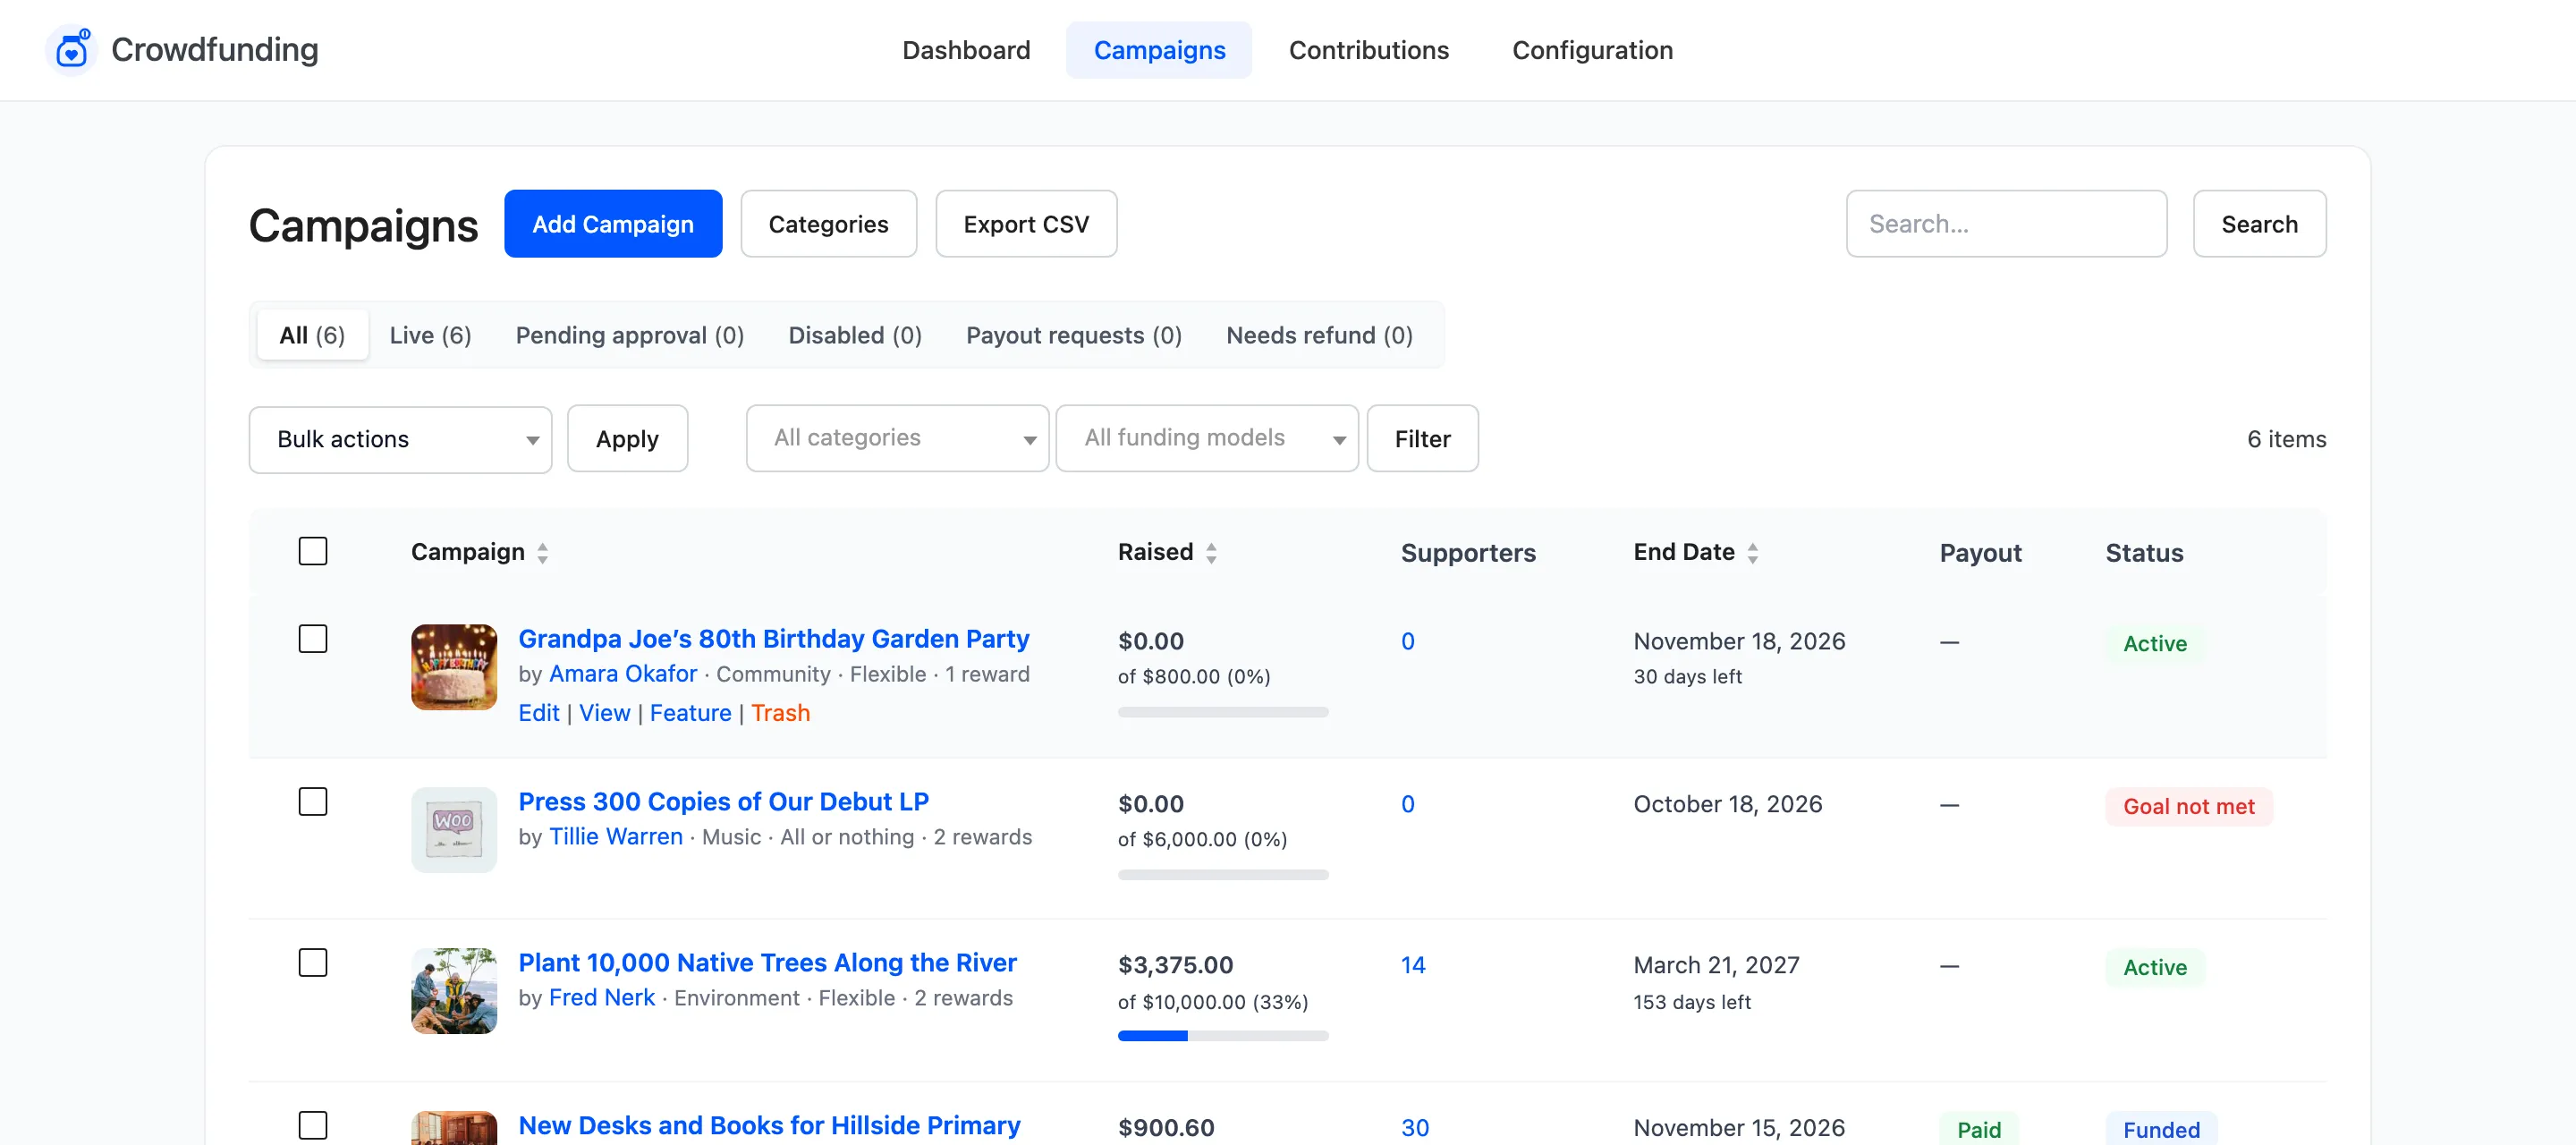Image resolution: width=2576 pixels, height=1145 pixels.
Task: Open the Configuration menu
Action: coord(1592,50)
